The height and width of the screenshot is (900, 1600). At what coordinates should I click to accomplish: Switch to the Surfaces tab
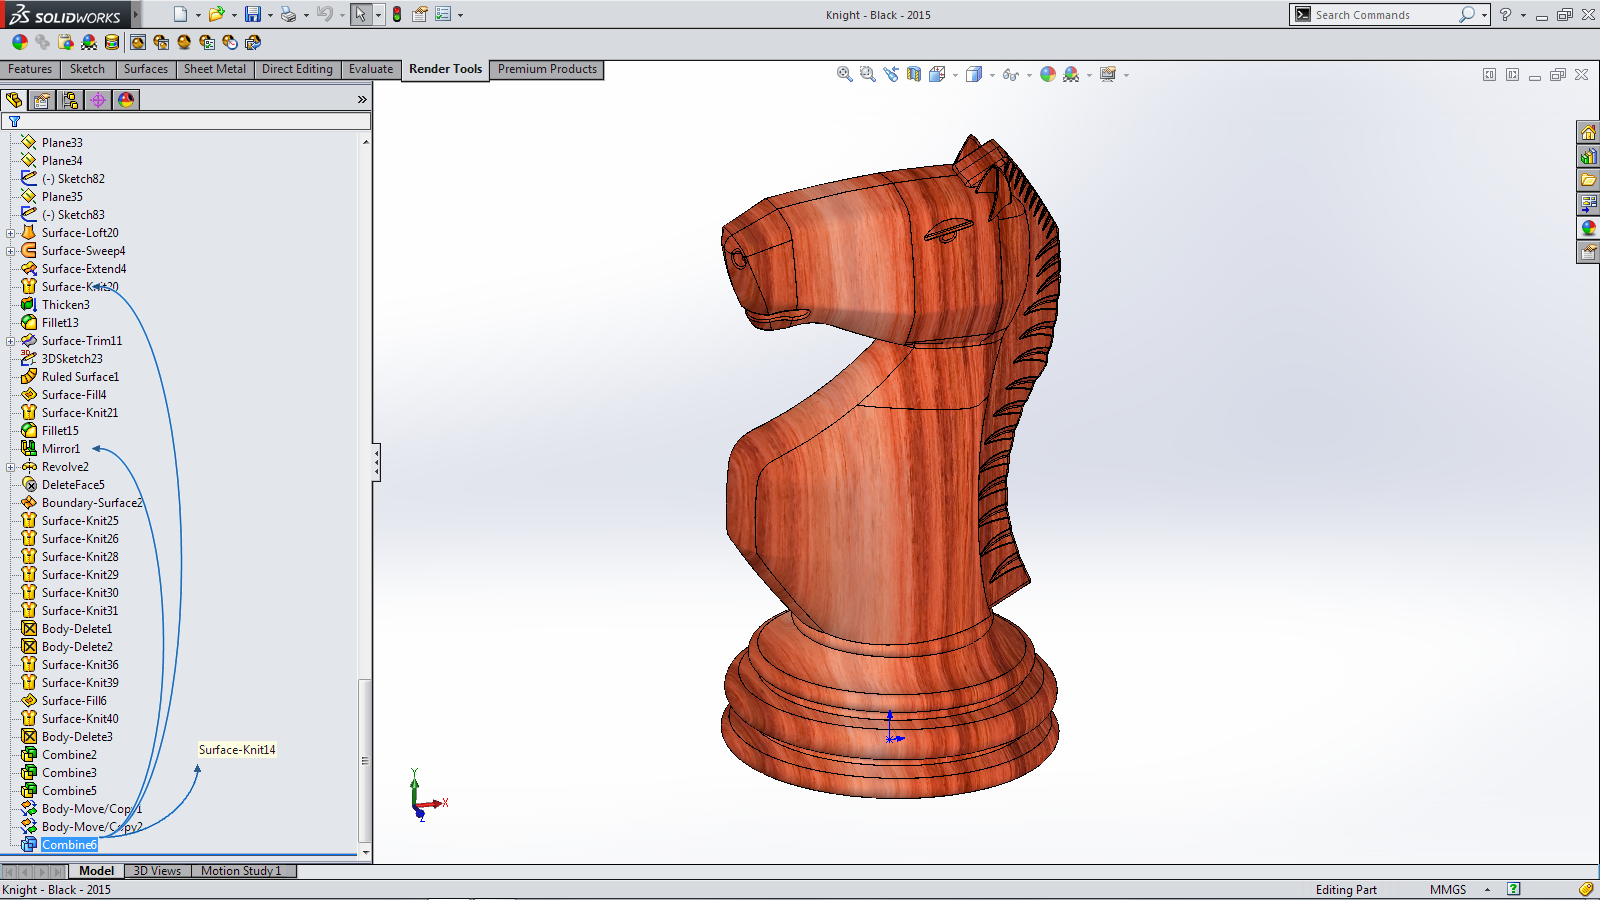click(x=145, y=69)
